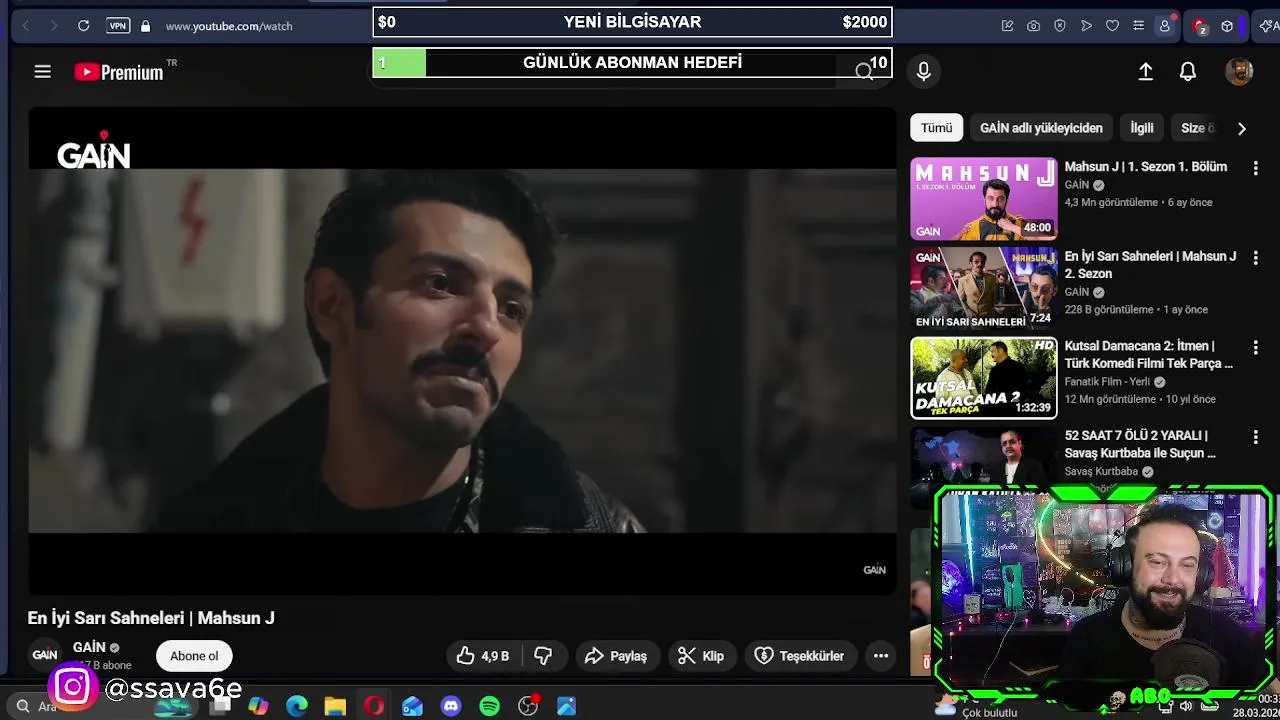Share the video via Paylaş
1280x720 pixels.
[616, 656]
